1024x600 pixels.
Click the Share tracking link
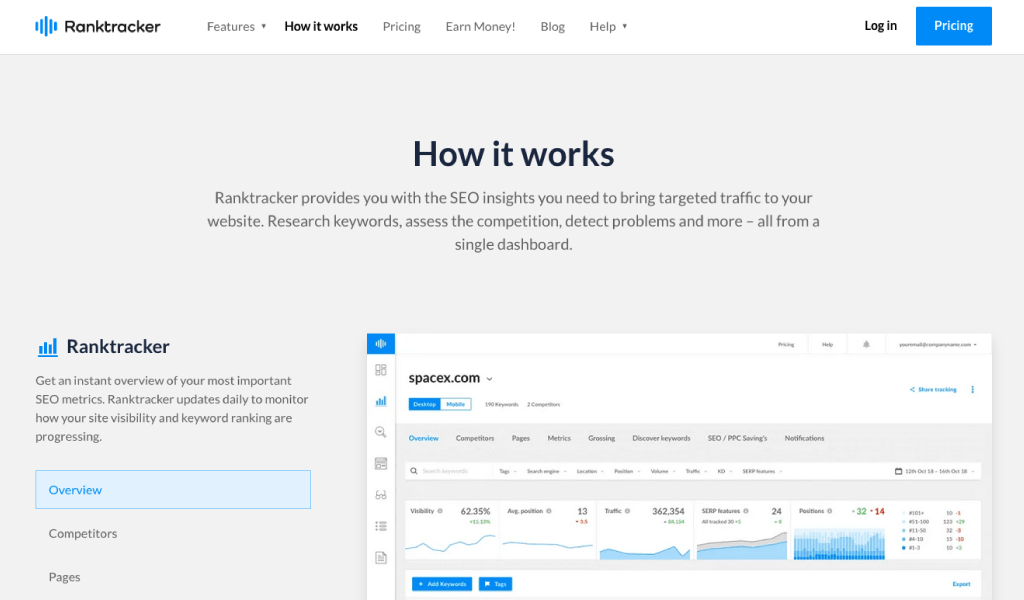933,389
